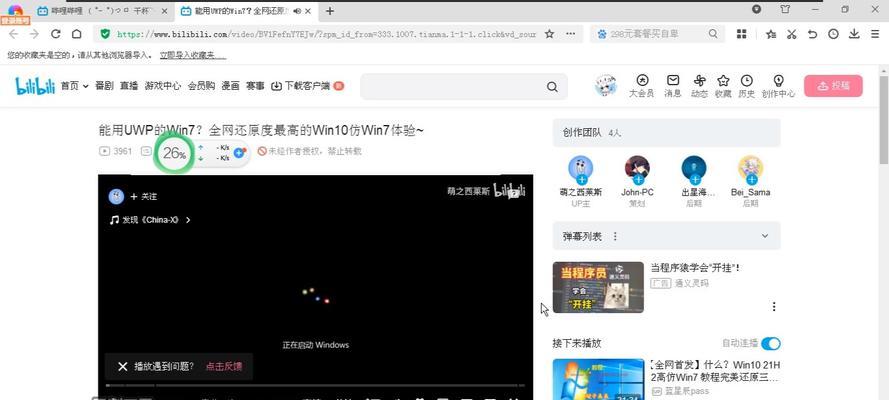Click 点击反馈 feedback link
This screenshot has width=889, height=400.
(x=224, y=367)
